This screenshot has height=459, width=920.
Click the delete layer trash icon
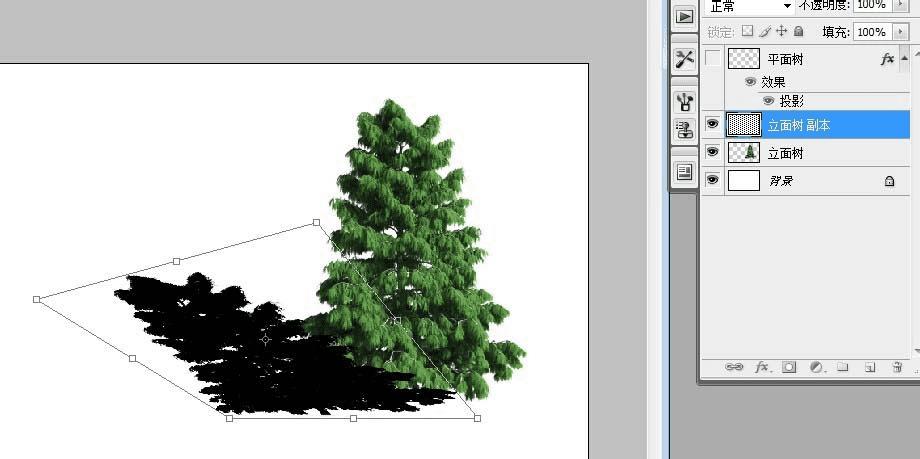tap(897, 367)
